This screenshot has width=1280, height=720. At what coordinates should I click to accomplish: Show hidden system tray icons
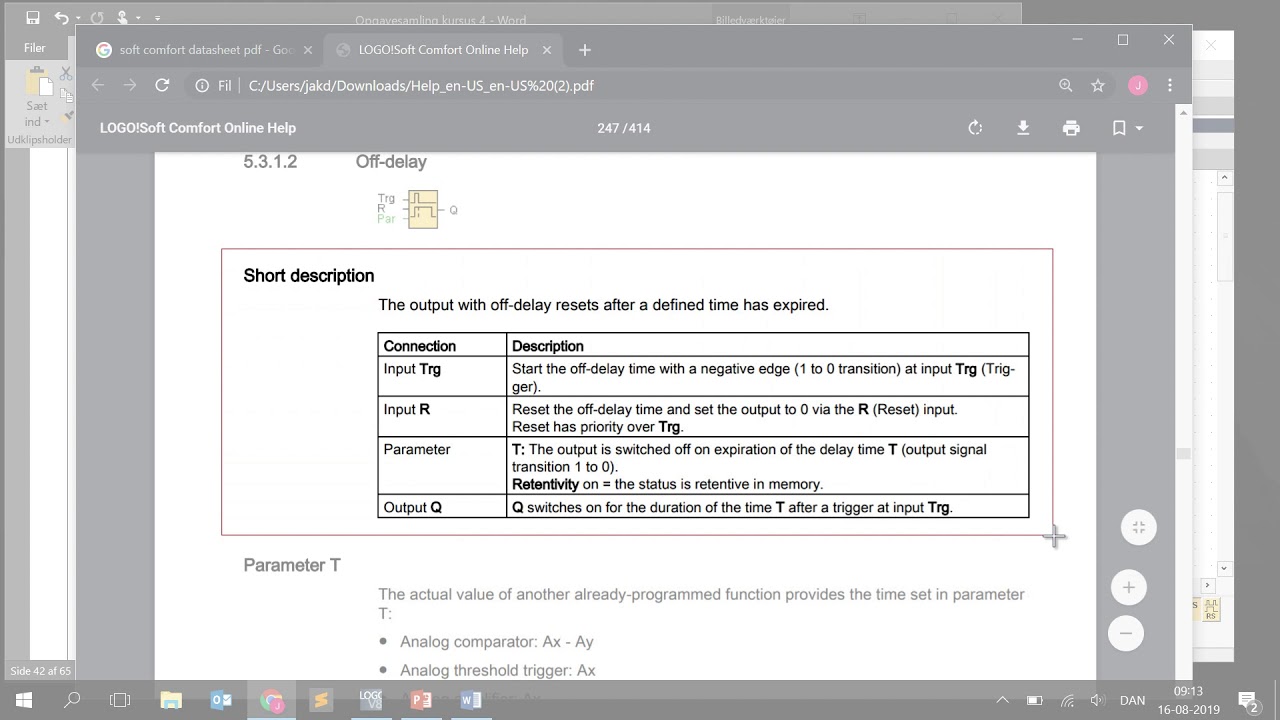tap(1003, 700)
